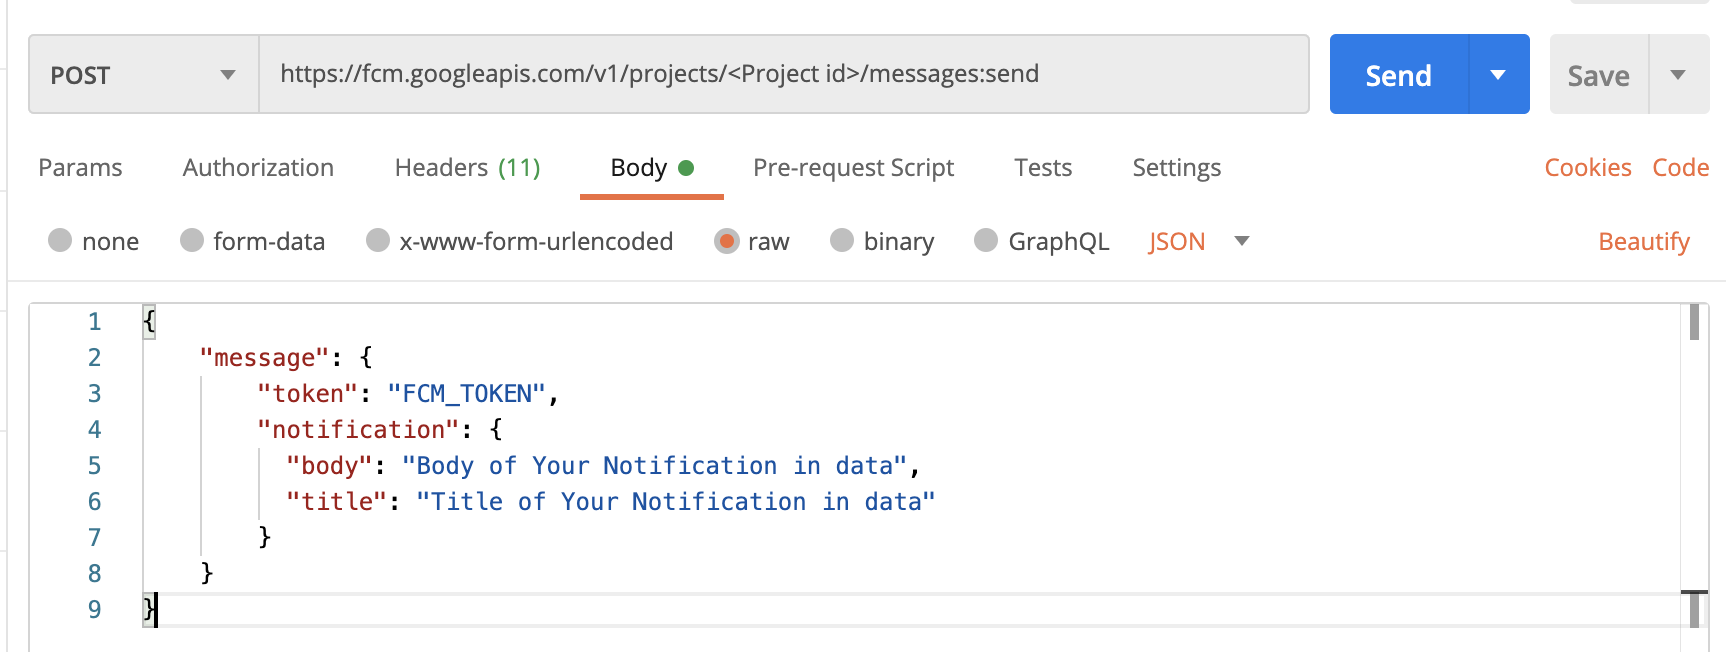The image size is (1726, 652).
Task: Open the Cookies link
Action: point(1588,168)
